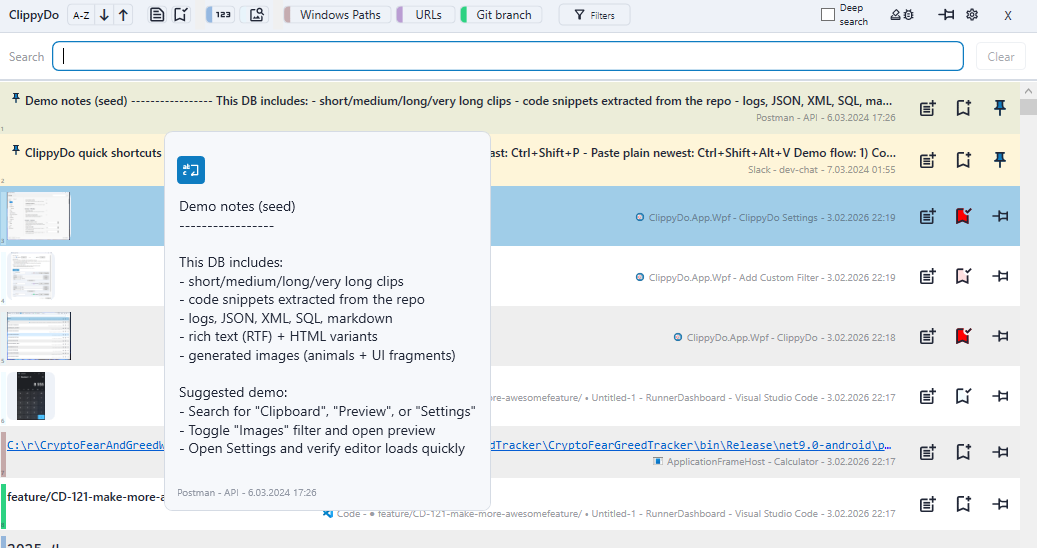This screenshot has width=1037, height=548.
Task: Unpin the Demo notes (seed) clip
Action: (x=1000, y=108)
